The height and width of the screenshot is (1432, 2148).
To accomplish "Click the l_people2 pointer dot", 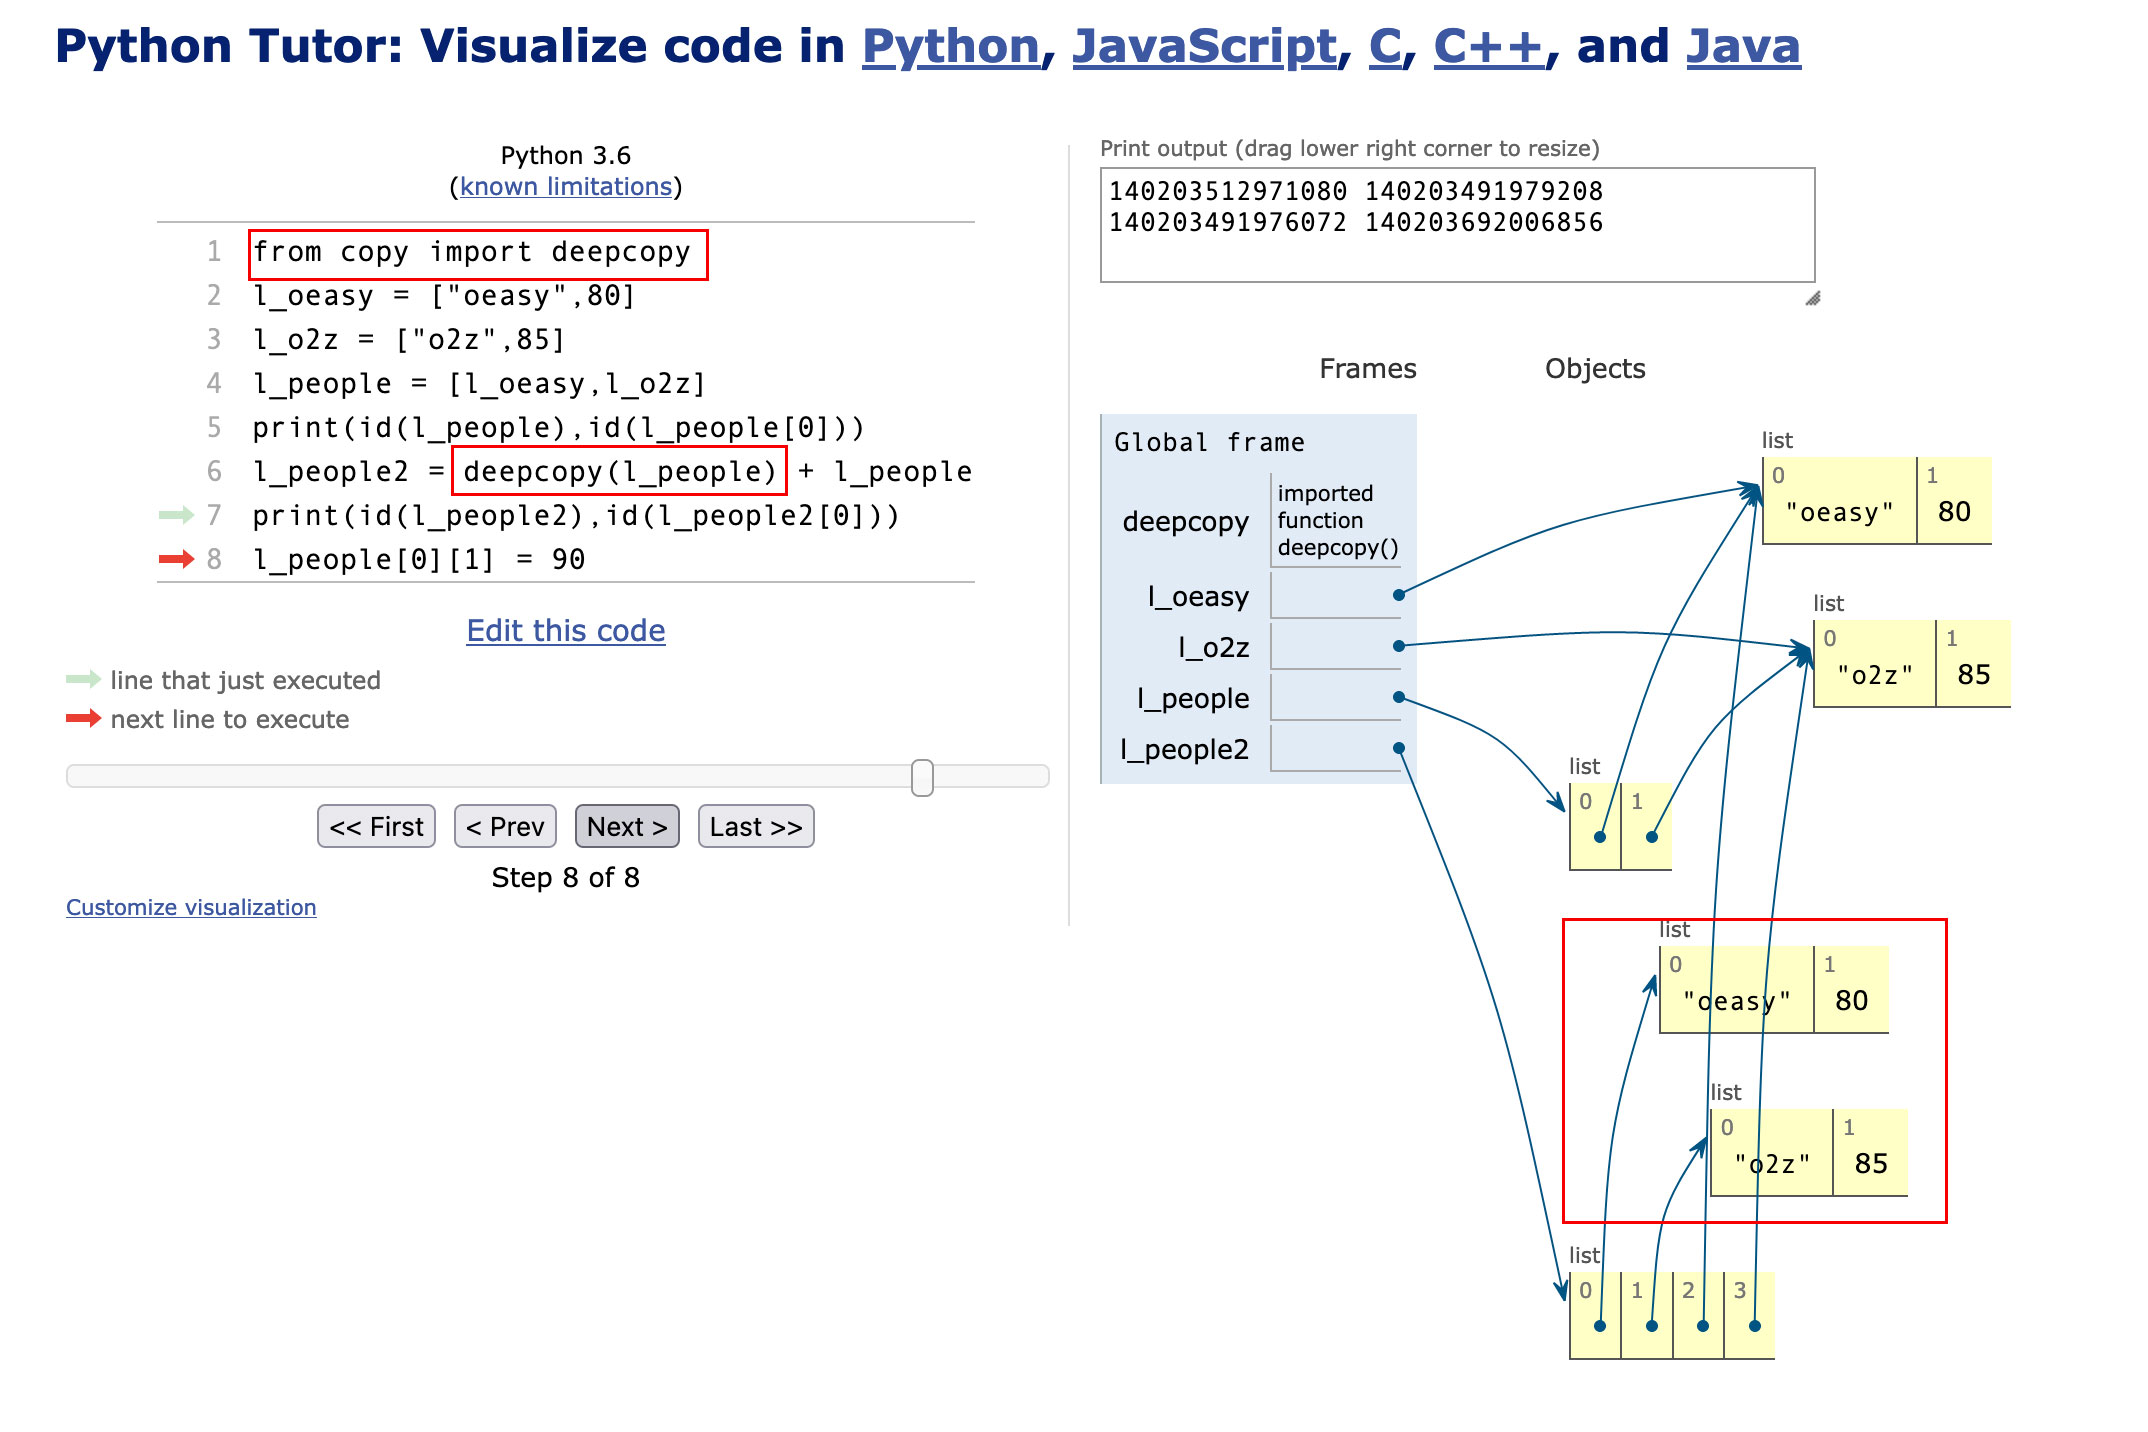I will 1398,748.
